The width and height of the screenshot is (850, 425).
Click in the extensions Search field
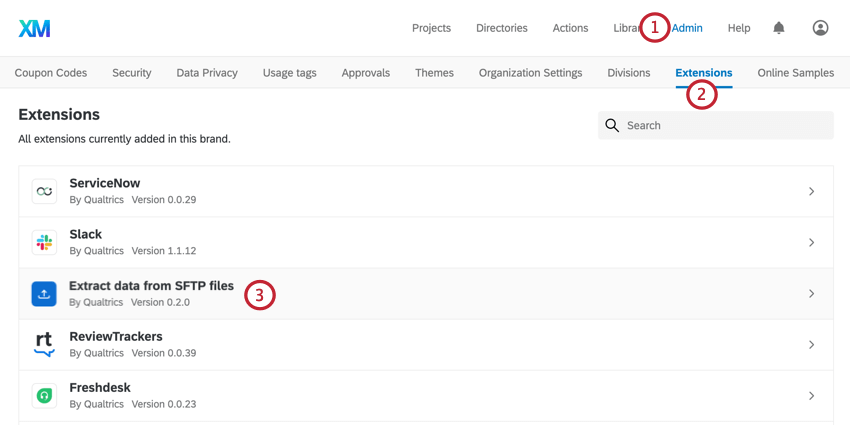point(716,125)
